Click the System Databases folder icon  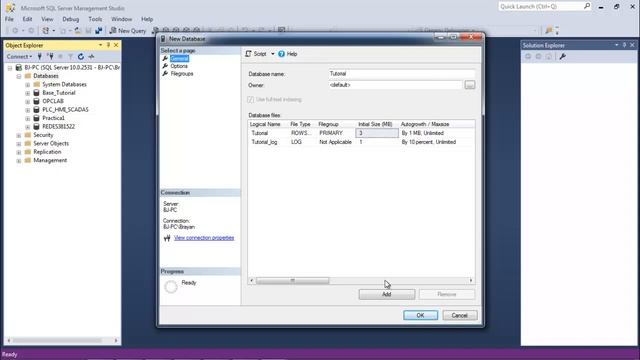pyautogui.click(x=36, y=84)
